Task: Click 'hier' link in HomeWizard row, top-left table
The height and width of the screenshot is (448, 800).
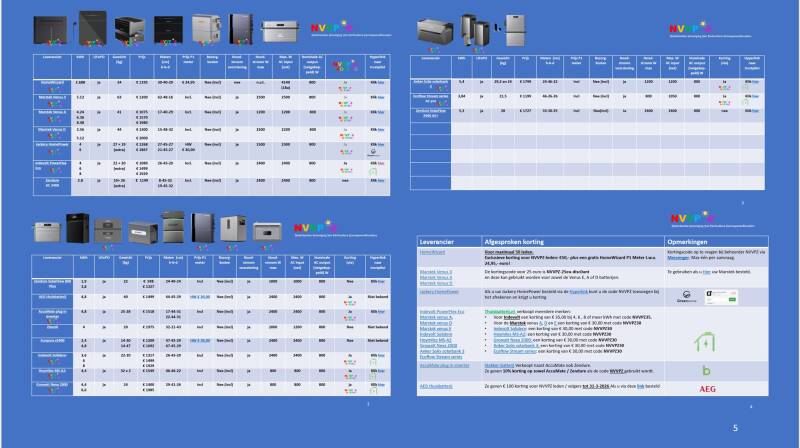Action: [x=381, y=82]
